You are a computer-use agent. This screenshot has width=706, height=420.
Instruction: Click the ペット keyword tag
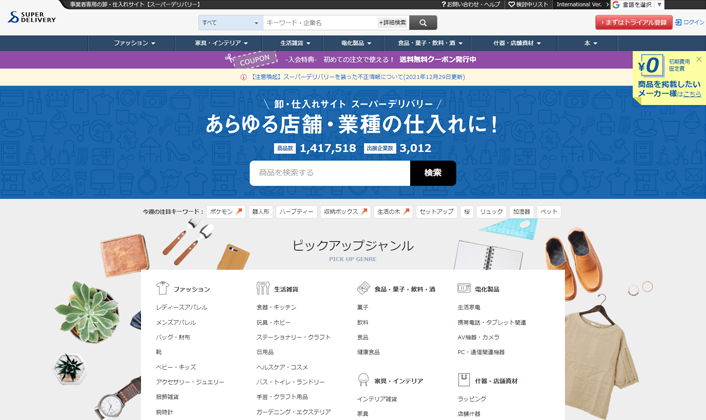point(548,212)
